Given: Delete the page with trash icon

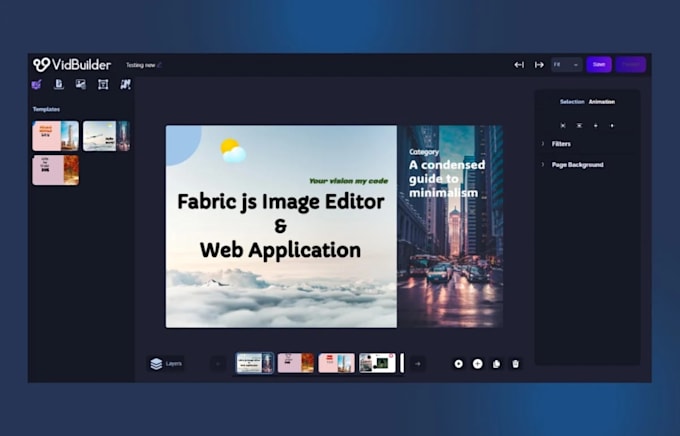Looking at the screenshot, I should (515, 364).
